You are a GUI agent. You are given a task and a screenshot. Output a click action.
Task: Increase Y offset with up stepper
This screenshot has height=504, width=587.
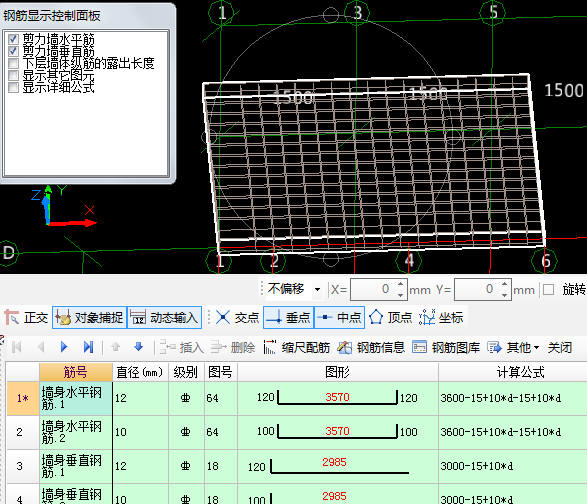[x=505, y=284]
